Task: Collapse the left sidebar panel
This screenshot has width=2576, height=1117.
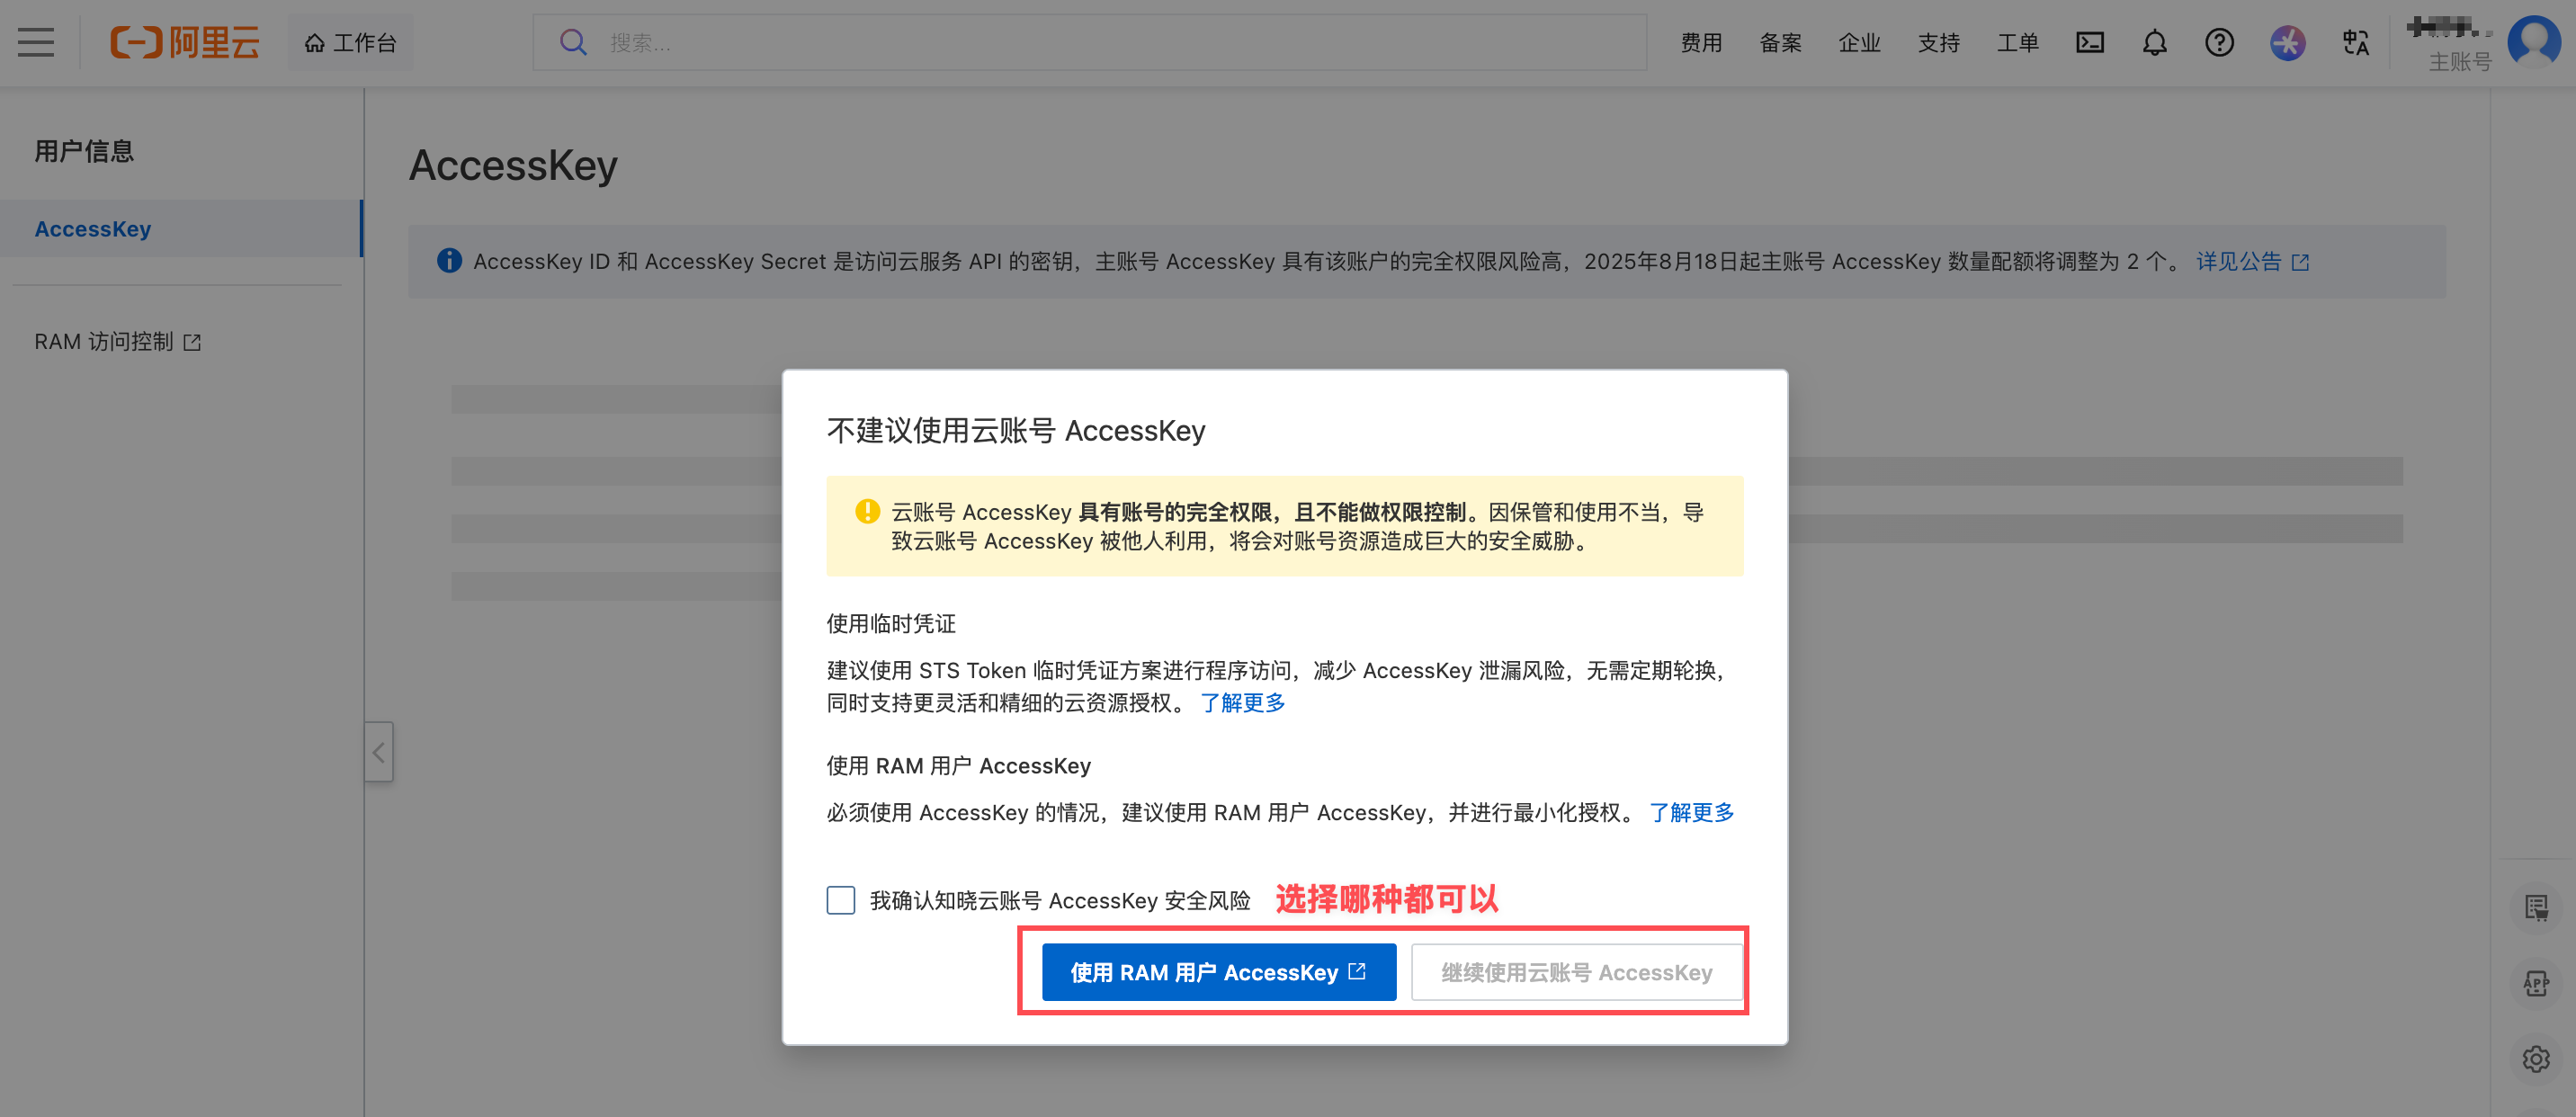Action: tap(378, 752)
